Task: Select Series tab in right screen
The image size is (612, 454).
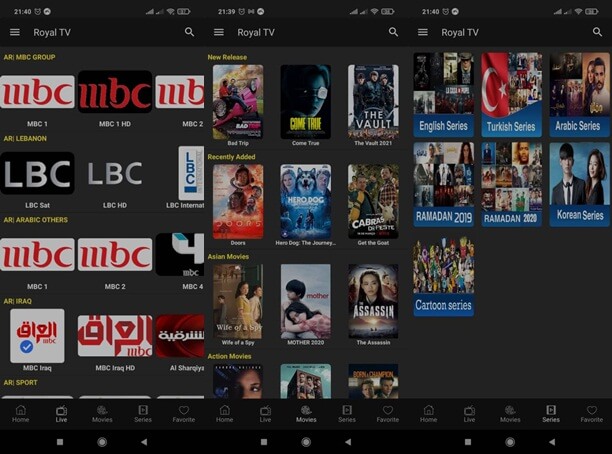Action: coord(551,414)
